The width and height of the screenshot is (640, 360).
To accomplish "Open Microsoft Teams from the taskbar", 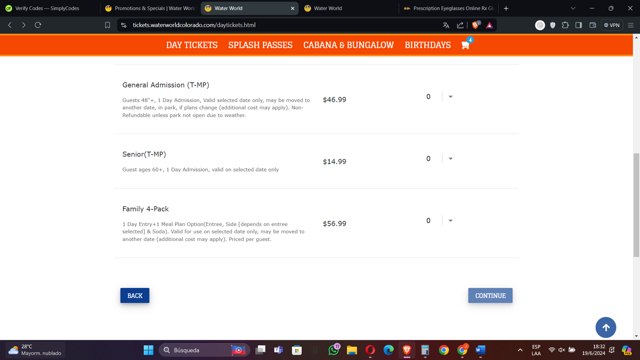I will coord(278,350).
